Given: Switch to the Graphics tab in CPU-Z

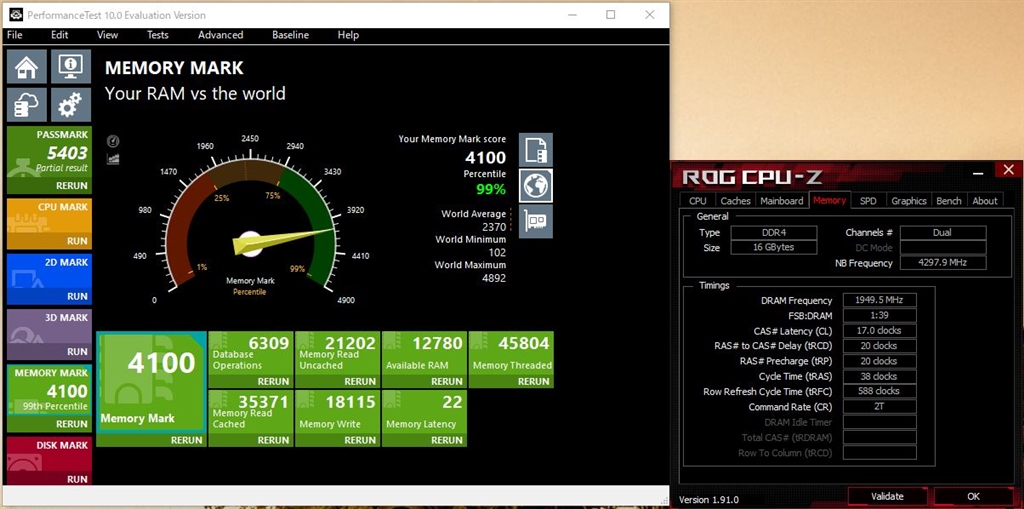Looking at the screenshot, I should (x=909, y=201).
